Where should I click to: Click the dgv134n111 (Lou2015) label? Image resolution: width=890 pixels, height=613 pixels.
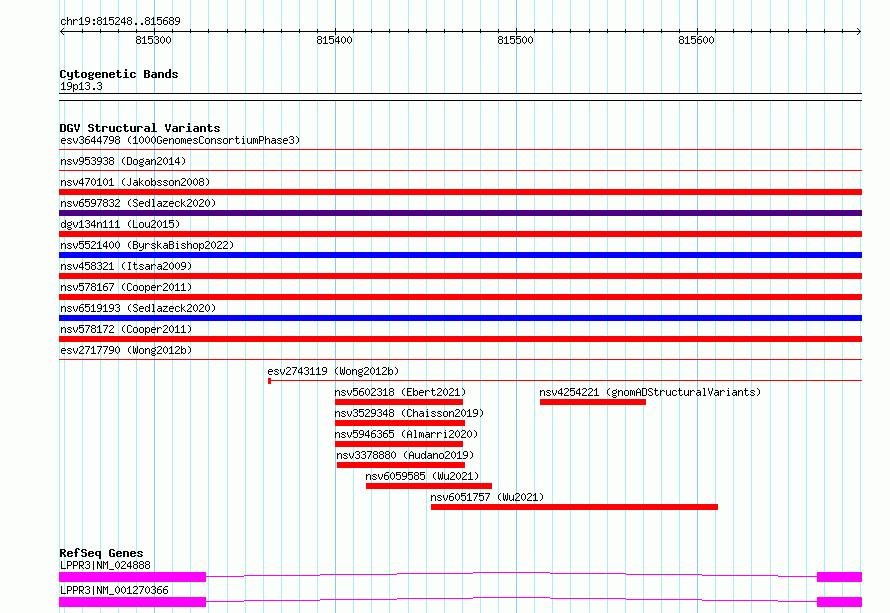pyautogui.click(x=120, y=224)
